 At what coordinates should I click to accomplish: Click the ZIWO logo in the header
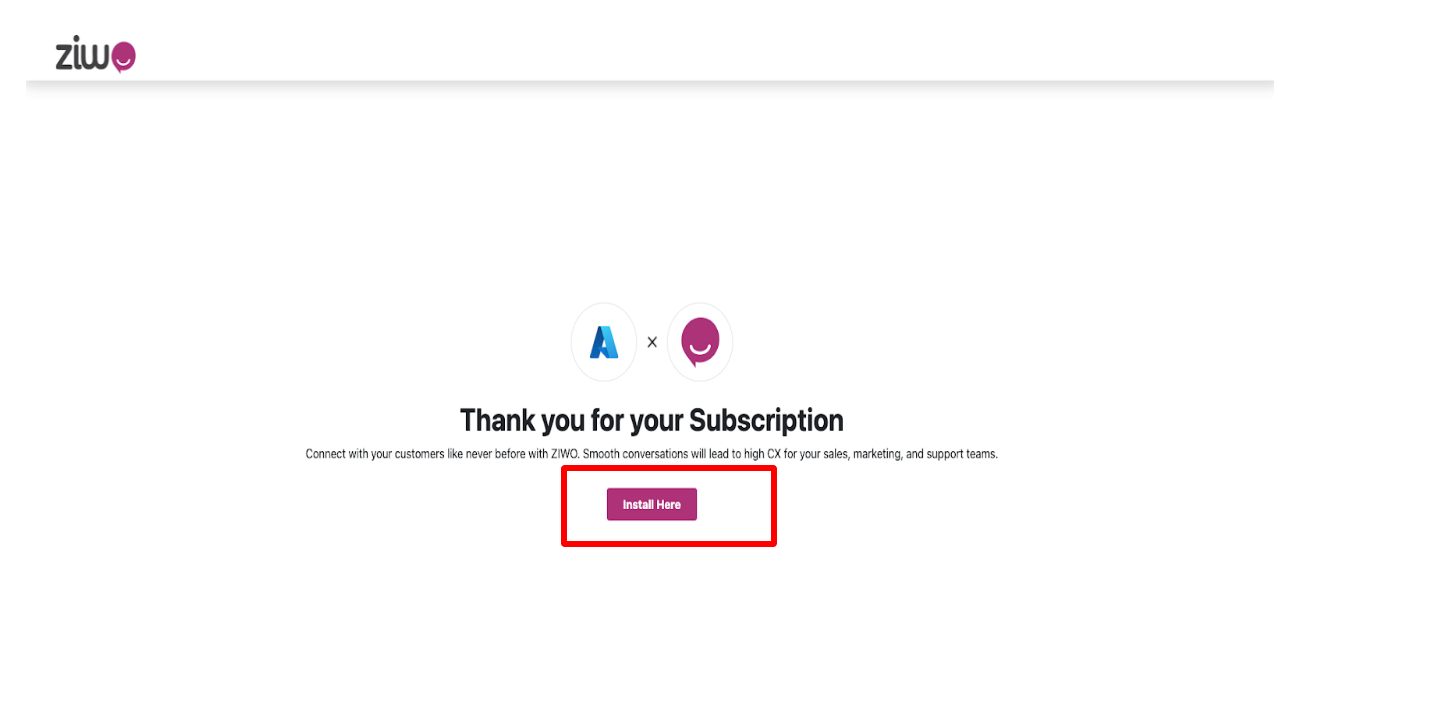tap(95, 57)
